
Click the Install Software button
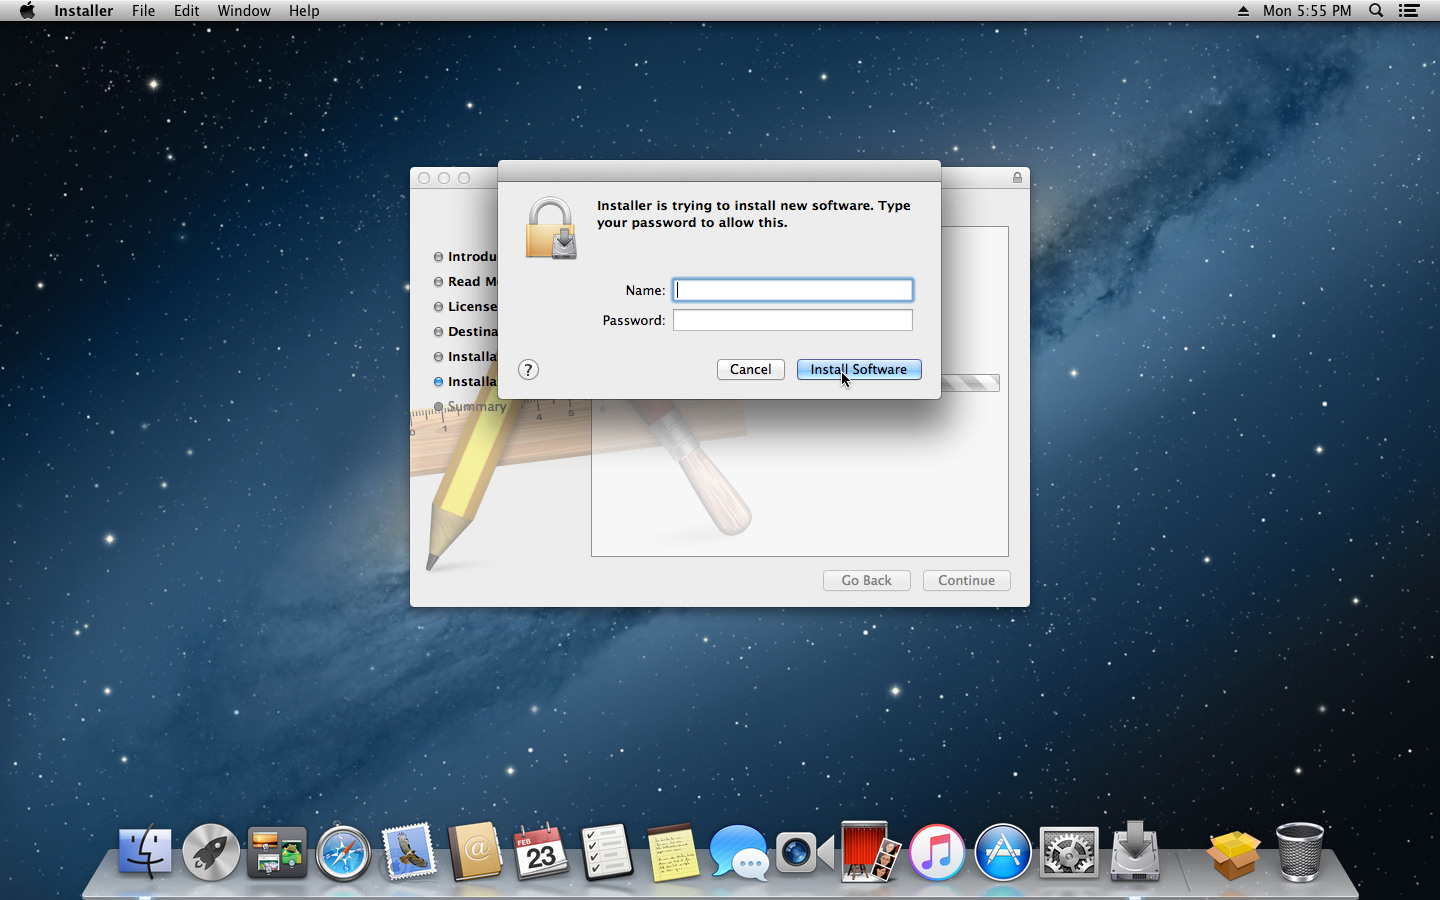click(x=858, y=370)
